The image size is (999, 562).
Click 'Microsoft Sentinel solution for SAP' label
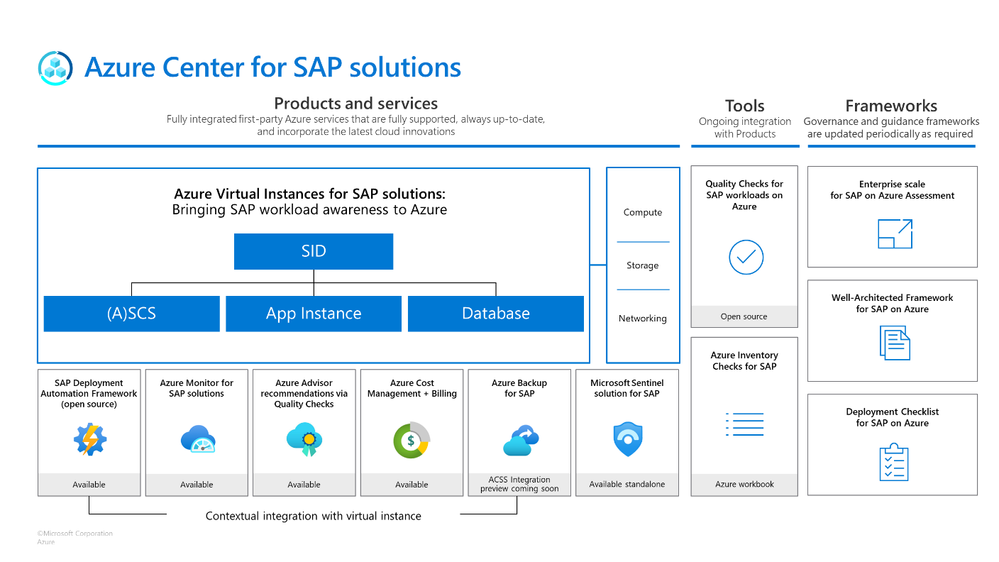coord(627,388)
